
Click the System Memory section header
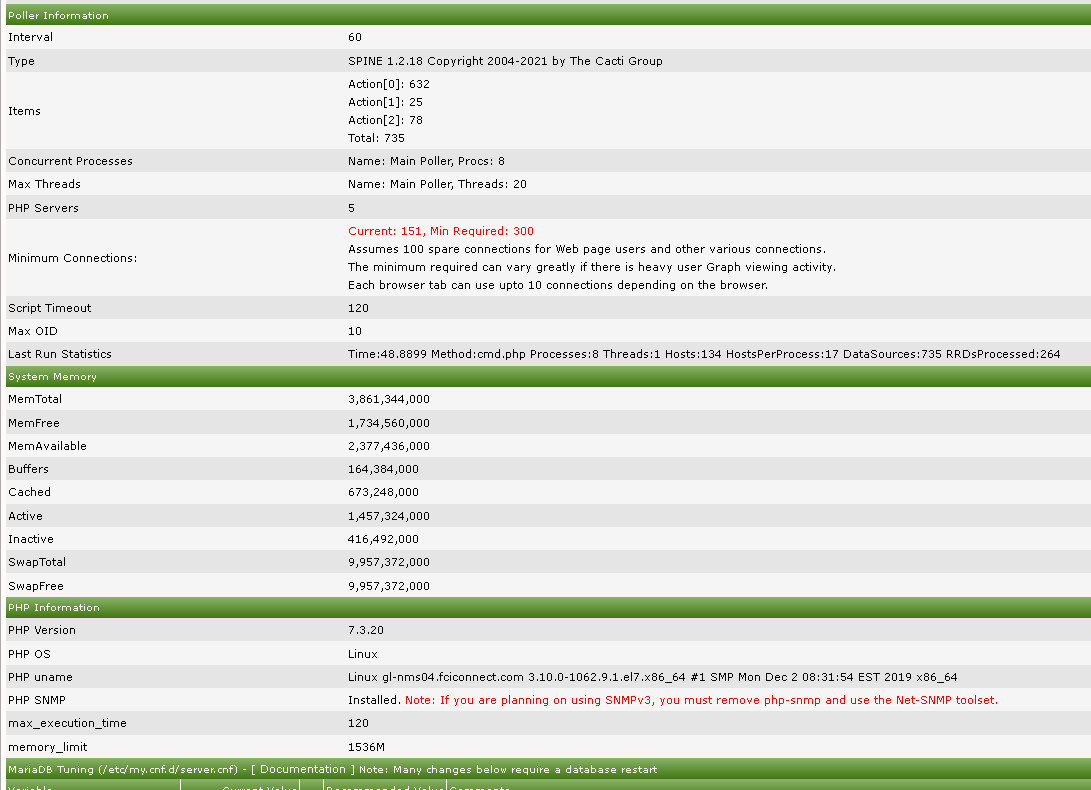(548, 377)
